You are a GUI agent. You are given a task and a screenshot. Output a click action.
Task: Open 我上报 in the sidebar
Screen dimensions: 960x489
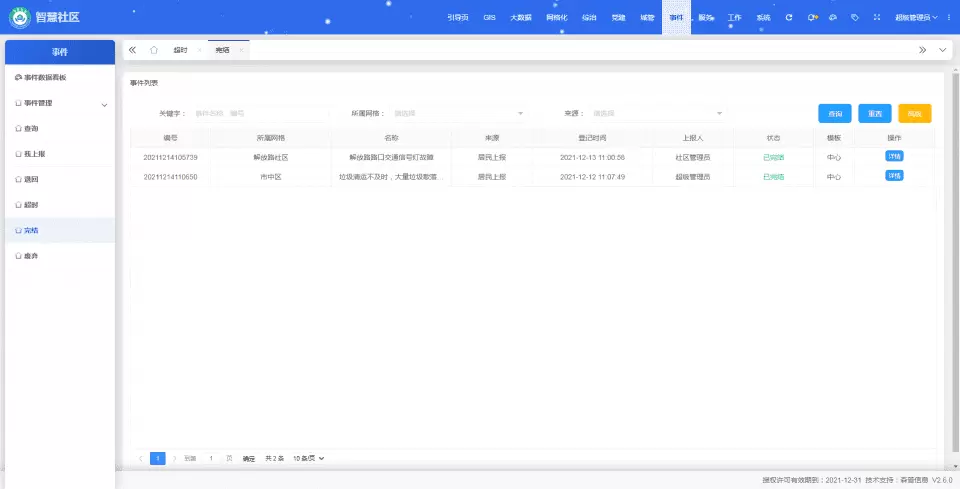(x=60, y=154)
